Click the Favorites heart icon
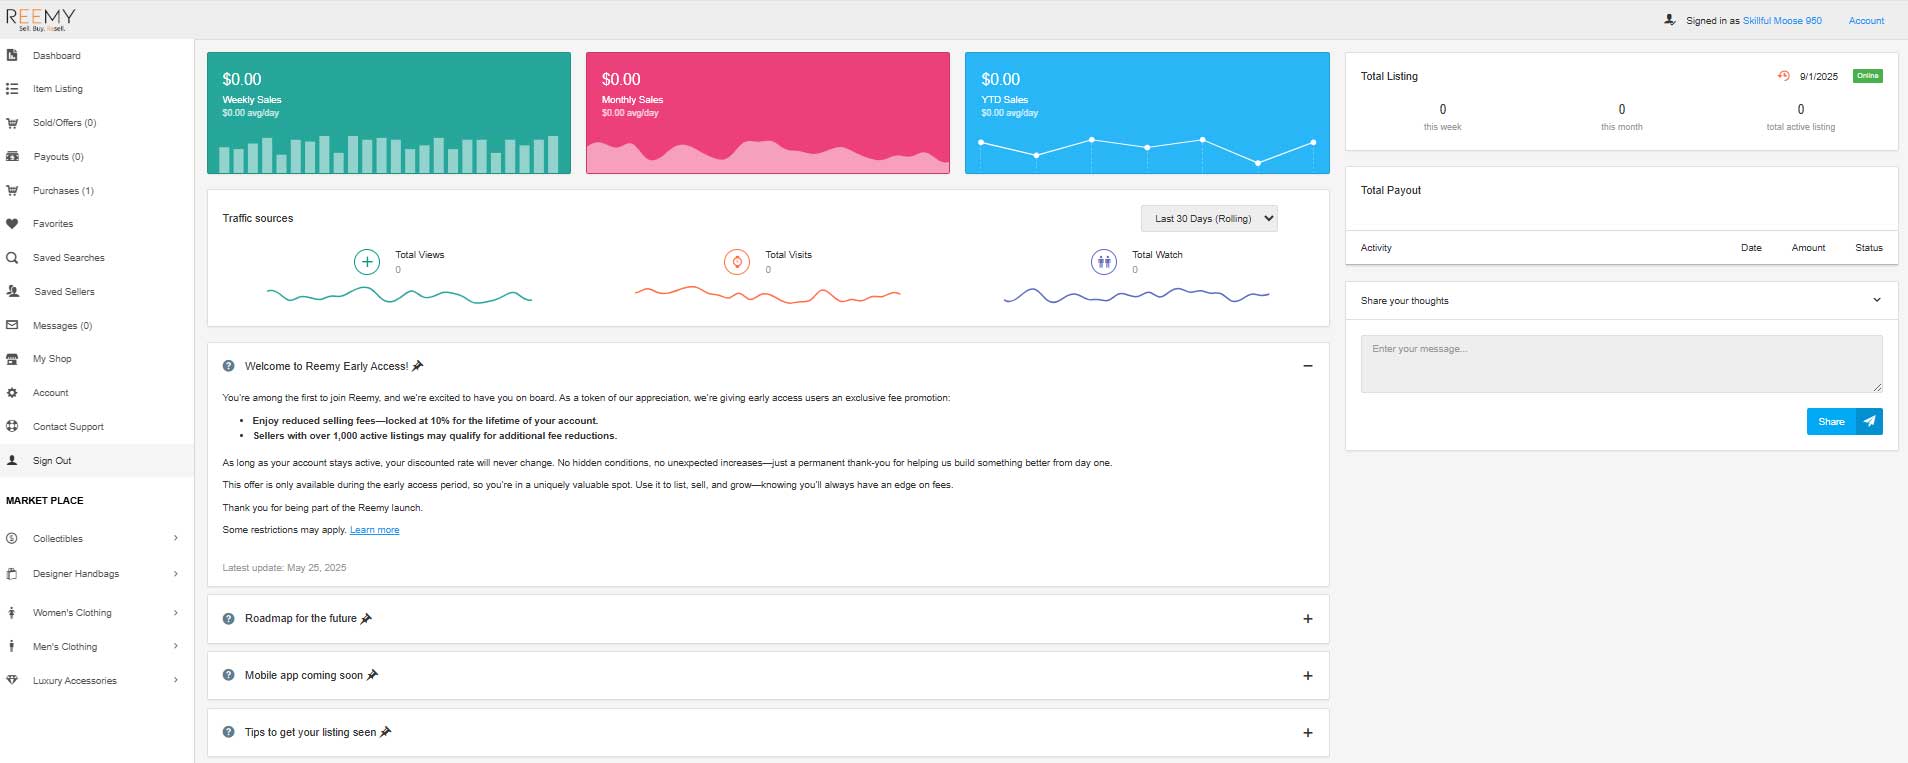Image resolution: width=1908 pixels, height=763 pixels. [x=12, y=224]
